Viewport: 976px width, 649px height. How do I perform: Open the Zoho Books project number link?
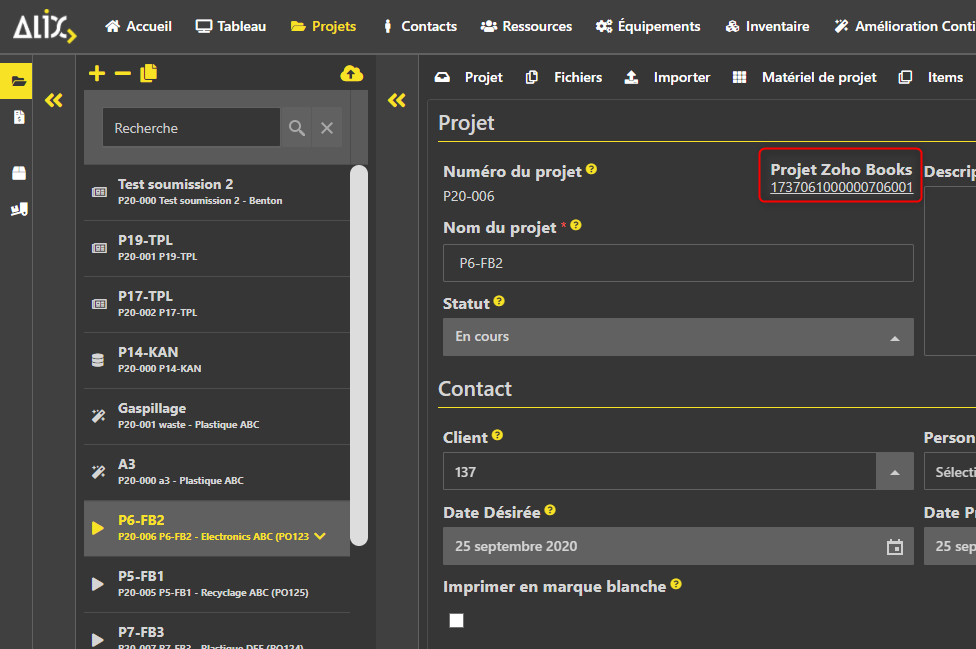coord(842,187)
